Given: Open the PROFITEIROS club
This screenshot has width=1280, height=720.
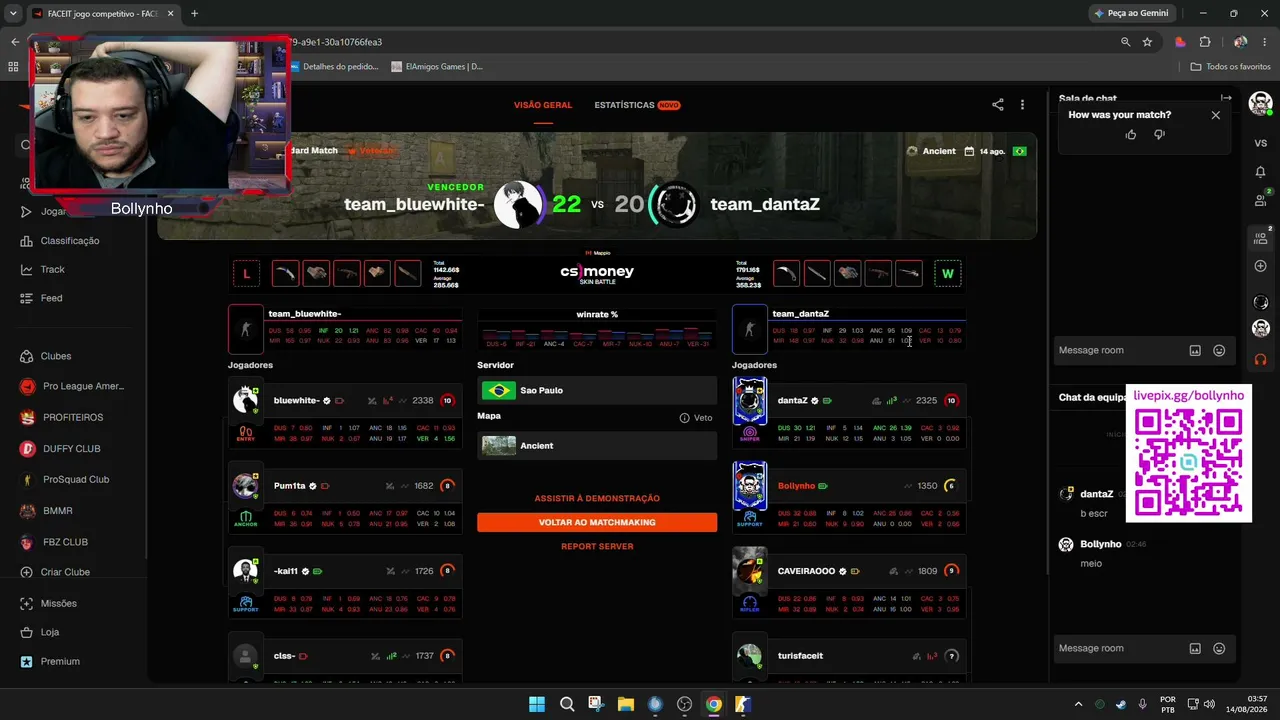Looking at the screenshot, I should tap(72, 417).
